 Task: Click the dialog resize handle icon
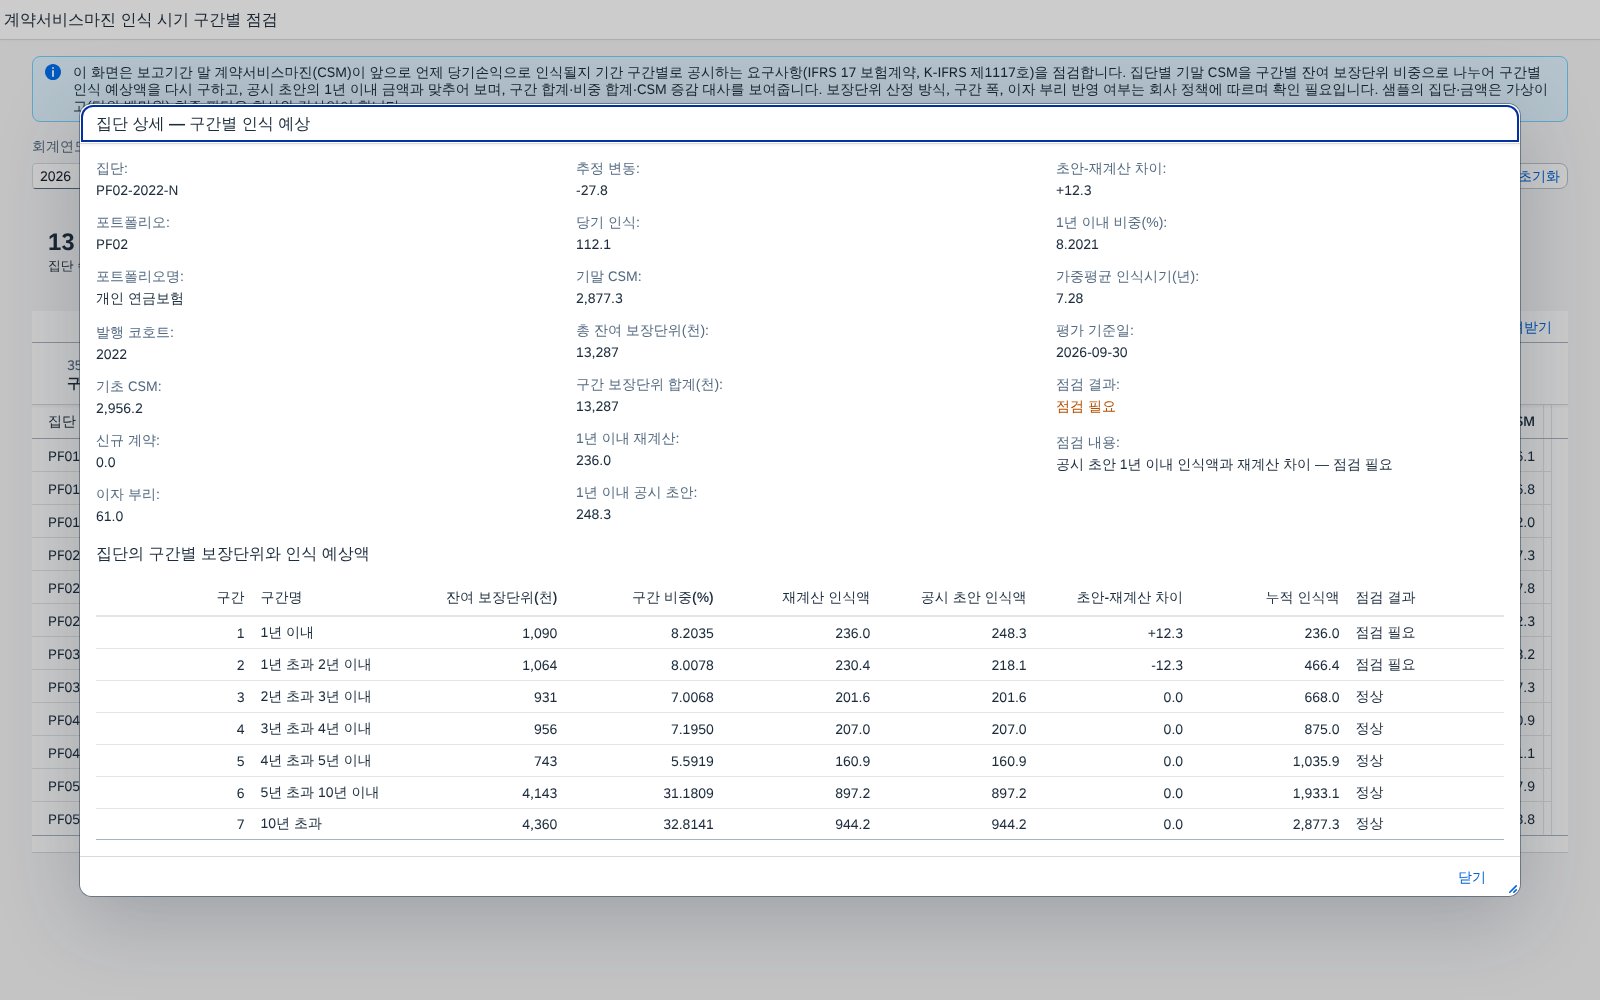click(1512, 888)
